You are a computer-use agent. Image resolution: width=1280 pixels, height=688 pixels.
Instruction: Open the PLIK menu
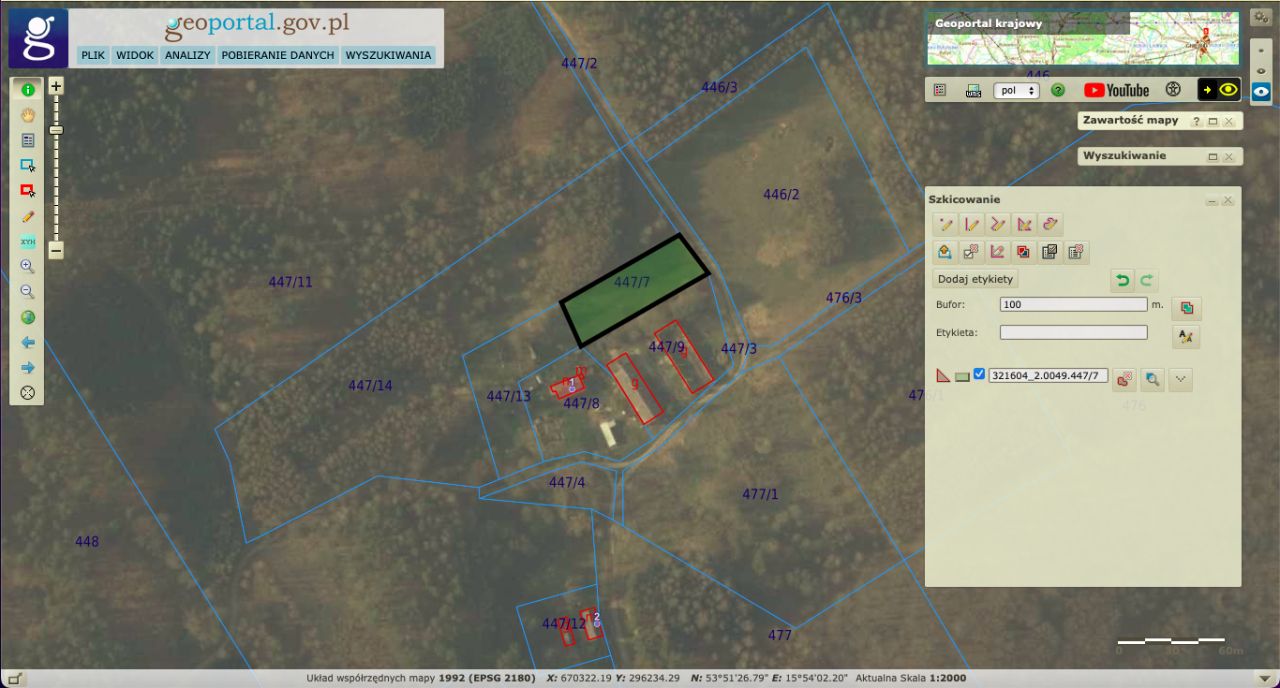click(x=93, y=56)
